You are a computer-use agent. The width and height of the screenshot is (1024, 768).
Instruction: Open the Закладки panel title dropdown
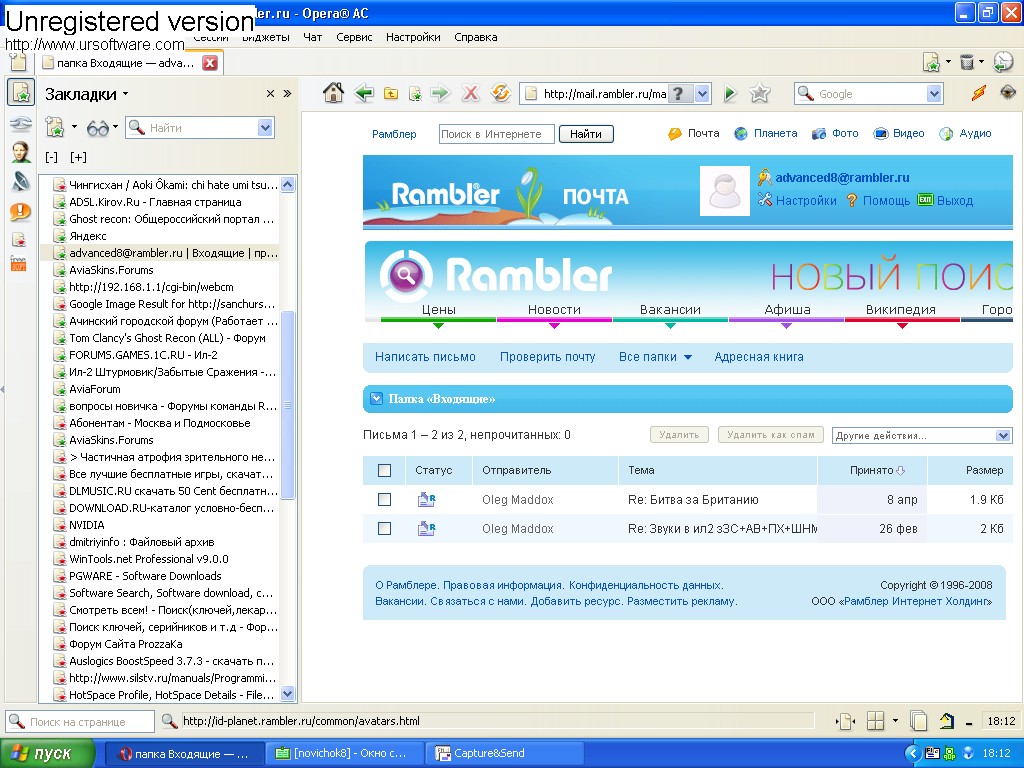point(87,94)
